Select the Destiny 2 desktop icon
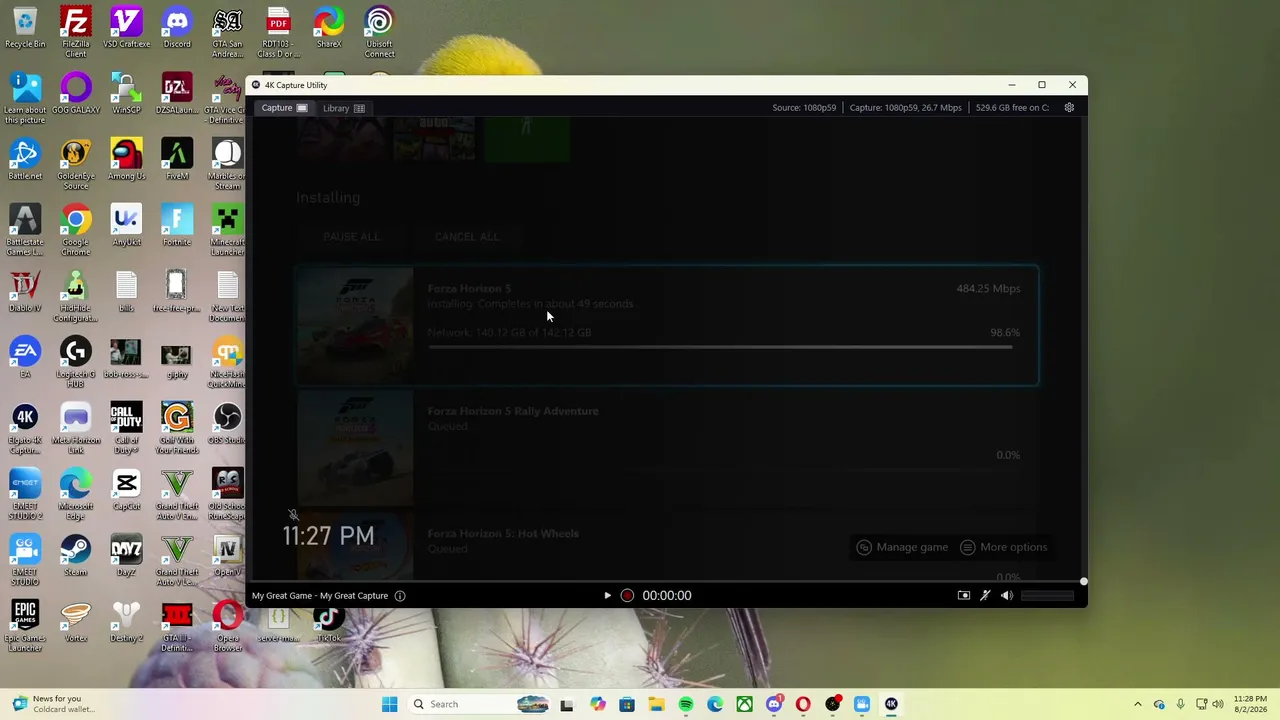The height and width of the screenshot is (720, 1280). [x=126, y=622]
